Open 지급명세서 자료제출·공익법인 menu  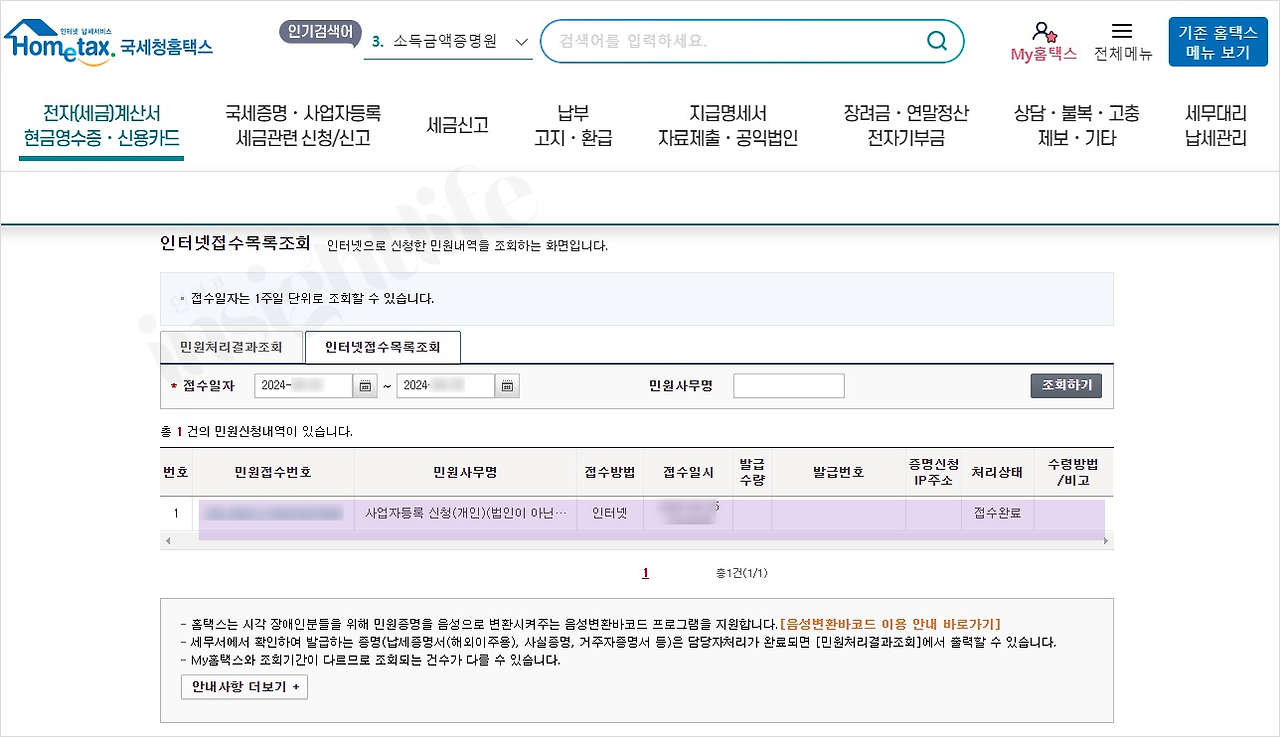coord(727,126)
